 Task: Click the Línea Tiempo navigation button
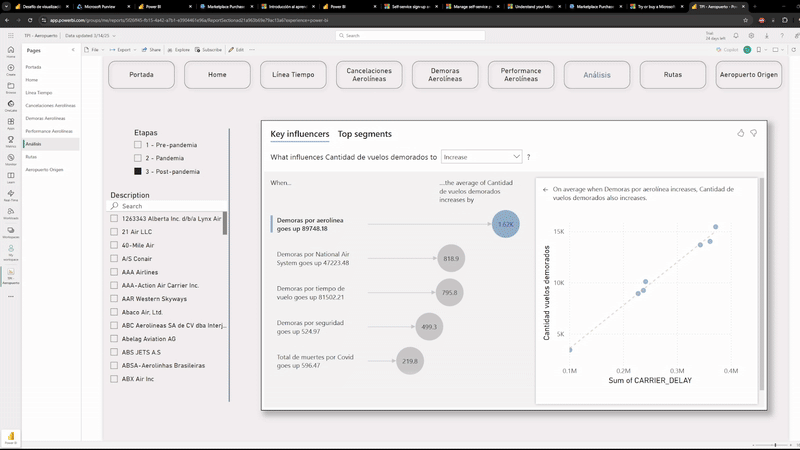pos(293,74)
